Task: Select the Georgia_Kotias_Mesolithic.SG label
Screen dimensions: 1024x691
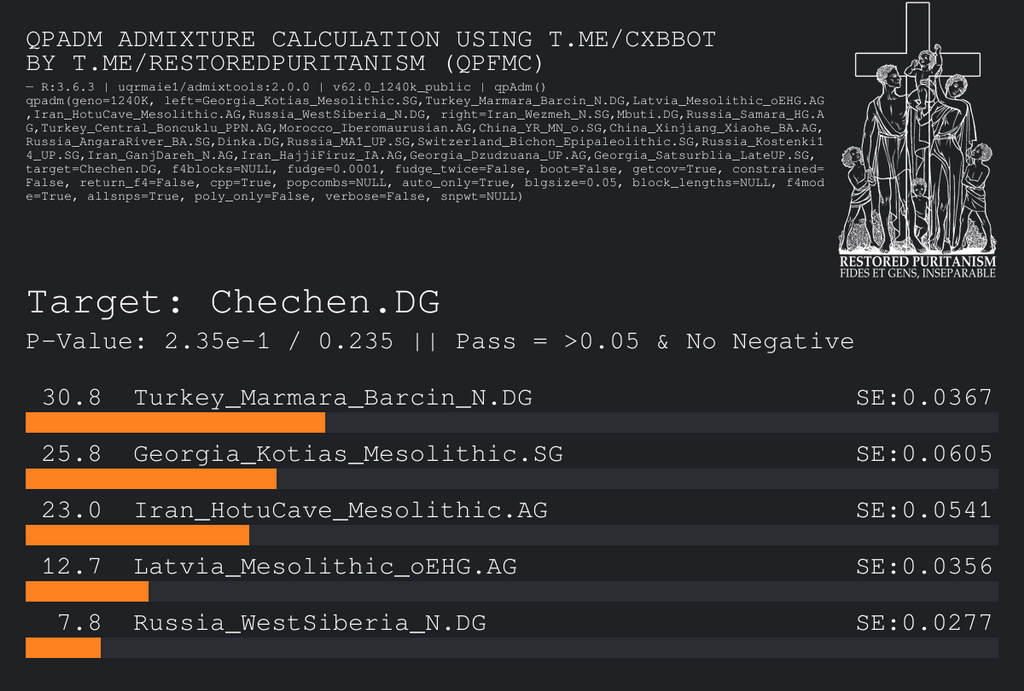Action: [x=348, y=454]
